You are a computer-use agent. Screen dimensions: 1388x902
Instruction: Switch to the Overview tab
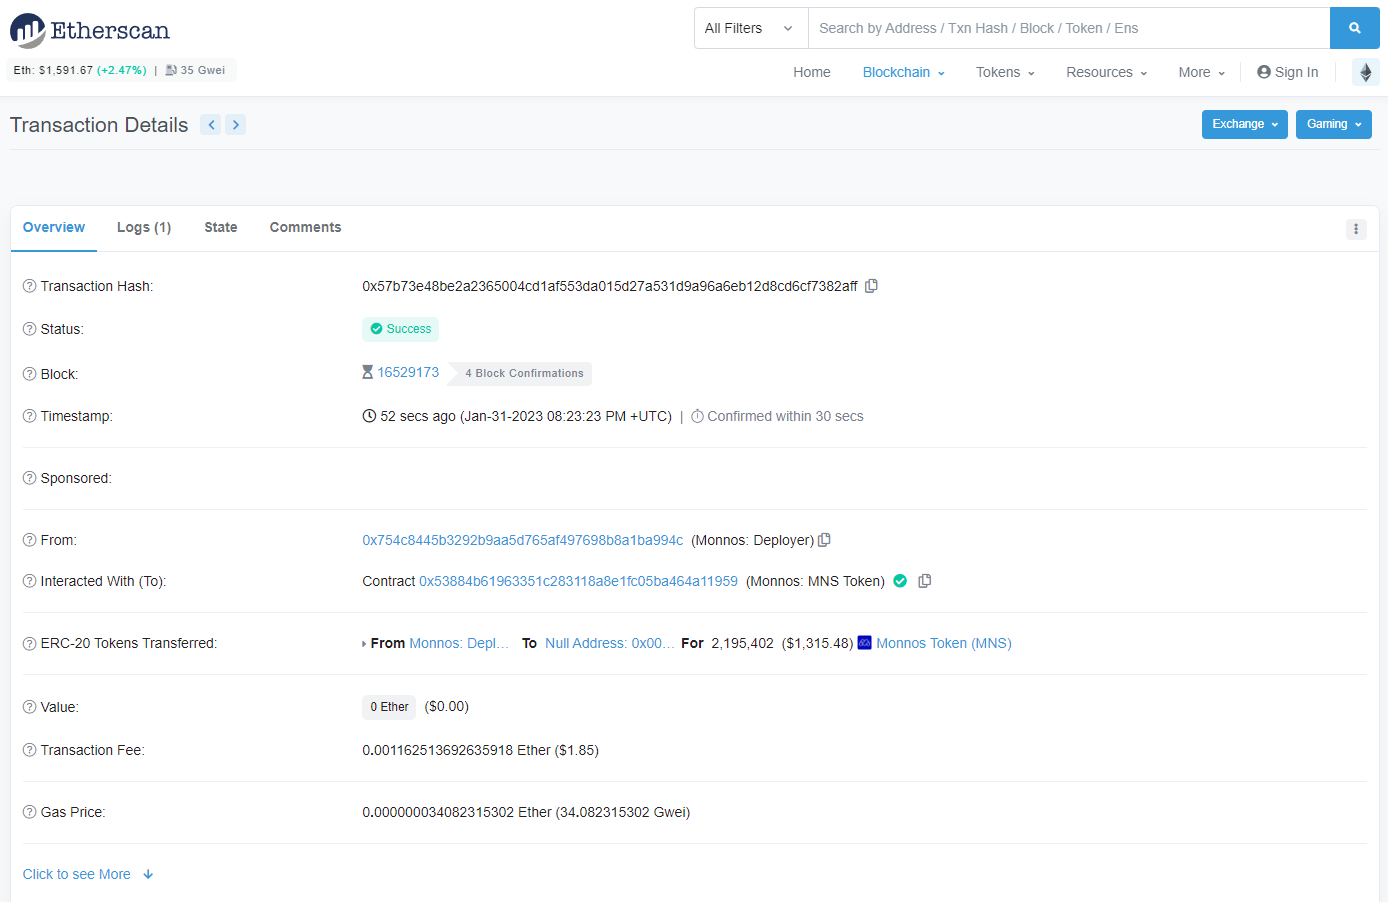pos(54,228)
